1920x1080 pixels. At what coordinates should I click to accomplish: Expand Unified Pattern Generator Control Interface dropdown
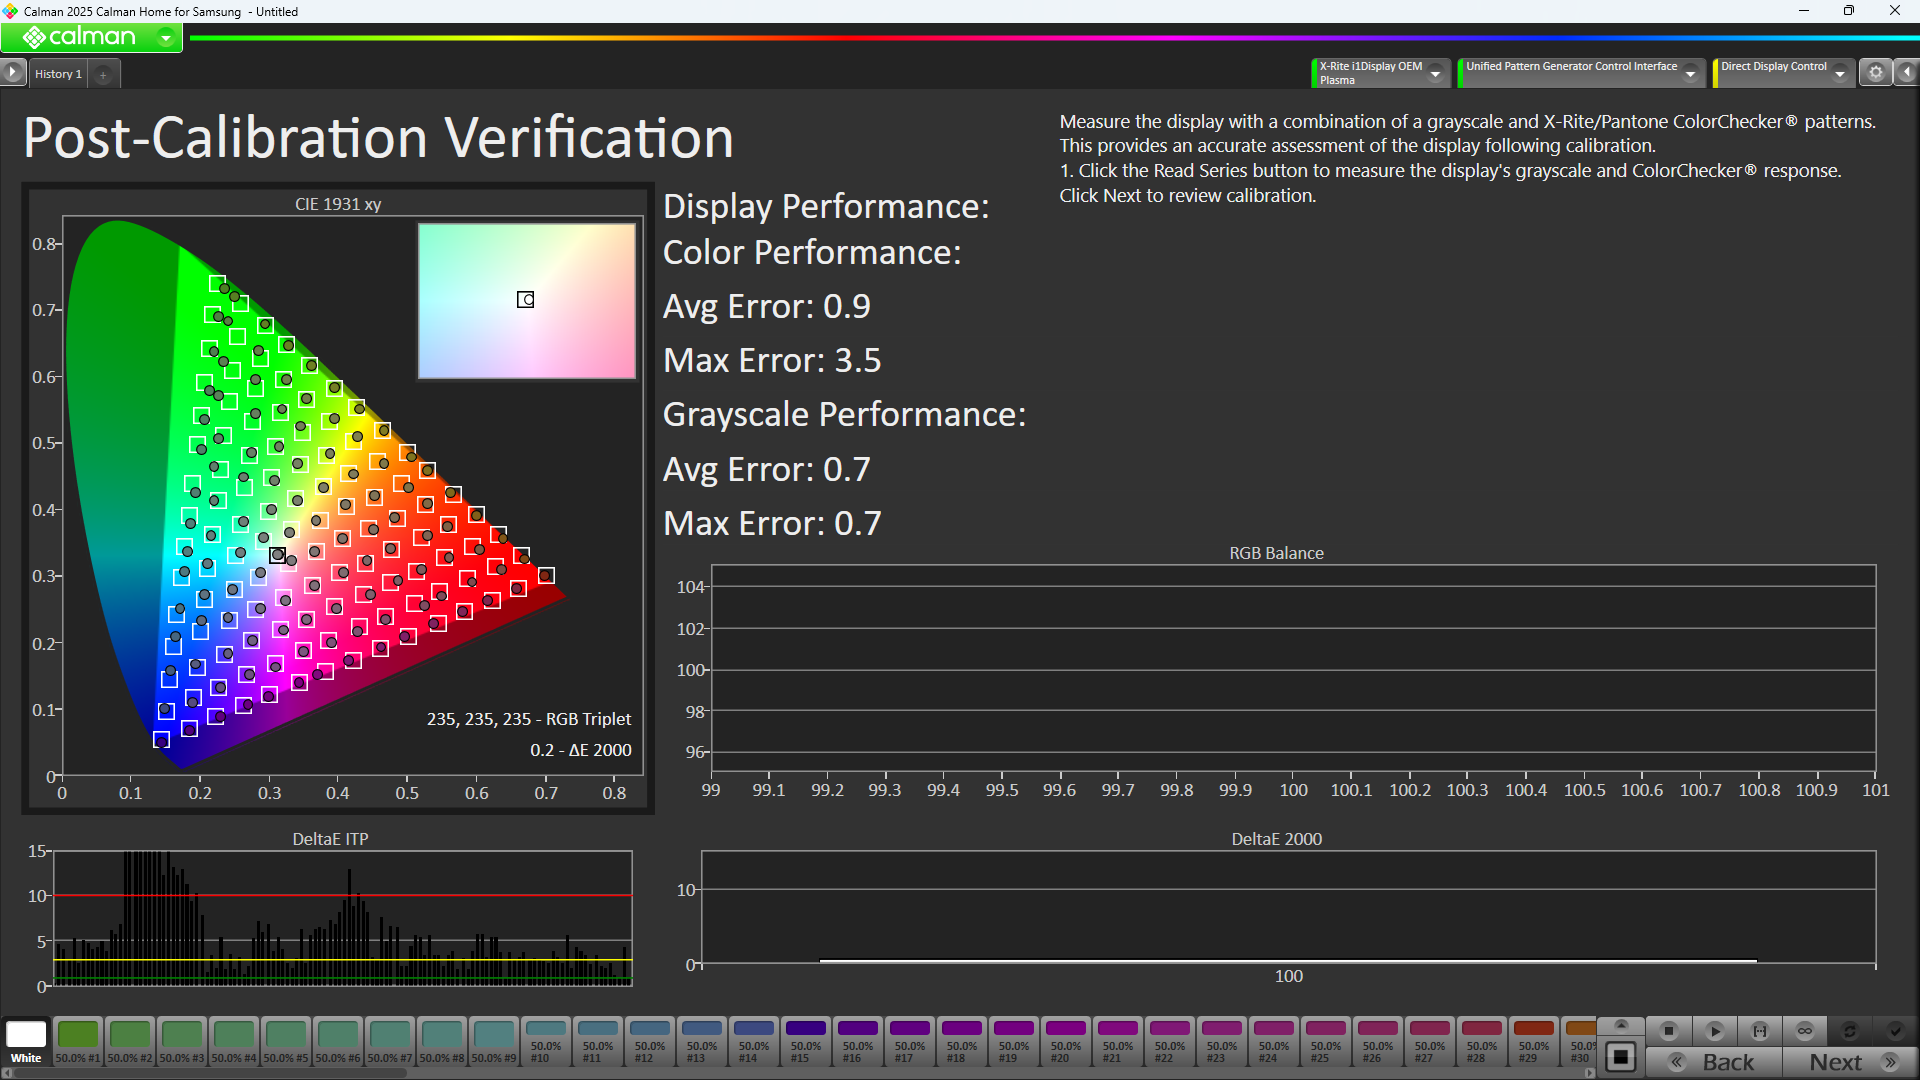(1690, 73)
